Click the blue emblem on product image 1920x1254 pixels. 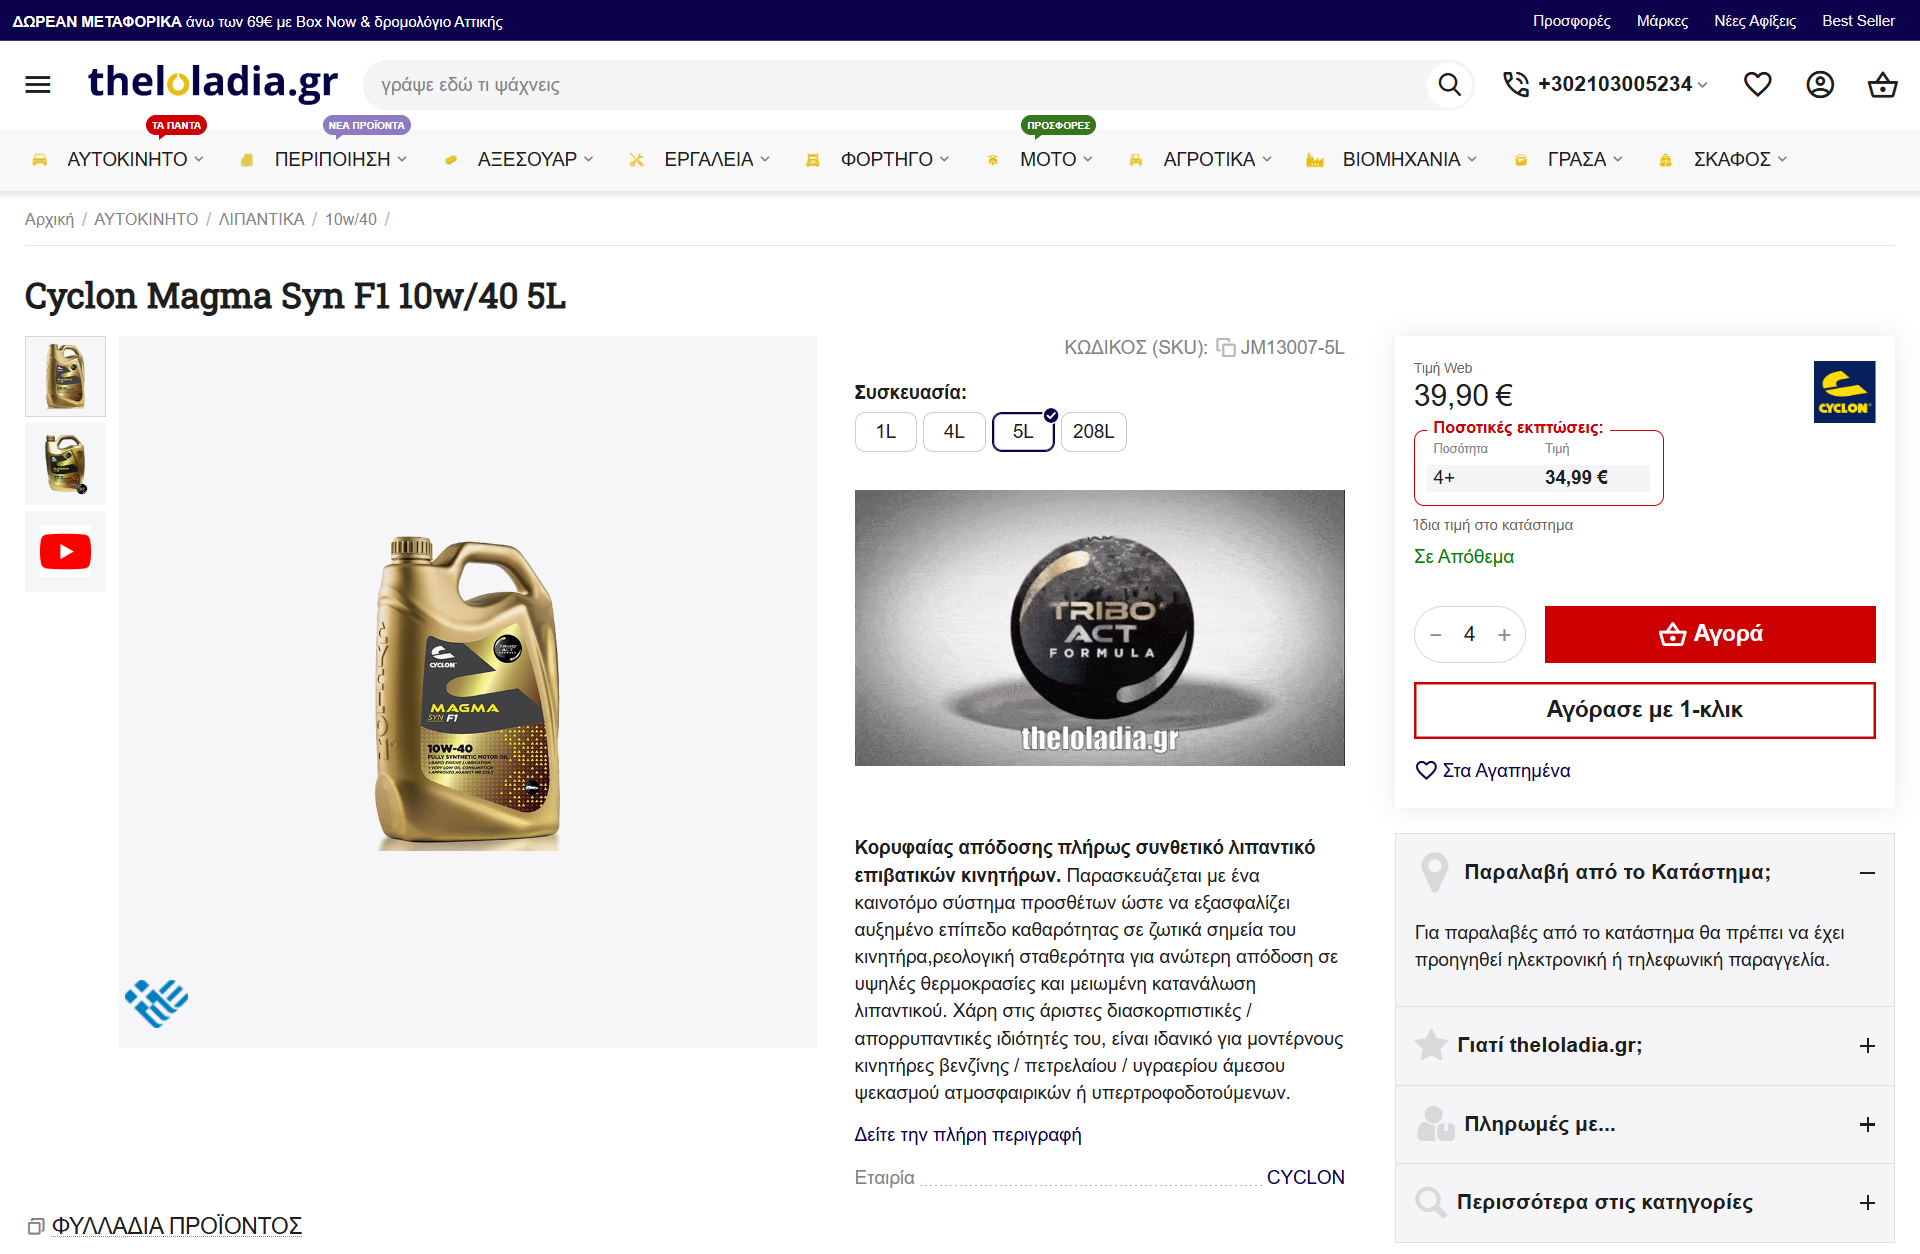pos(156,1003)
